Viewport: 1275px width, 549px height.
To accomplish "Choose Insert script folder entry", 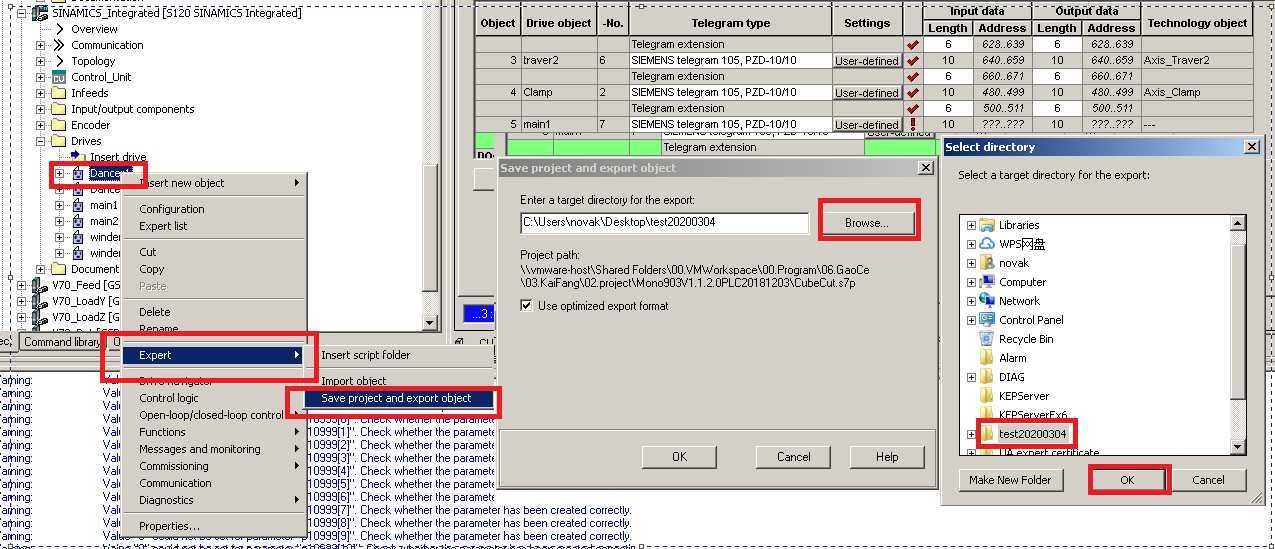I will [x=396, y=355].
